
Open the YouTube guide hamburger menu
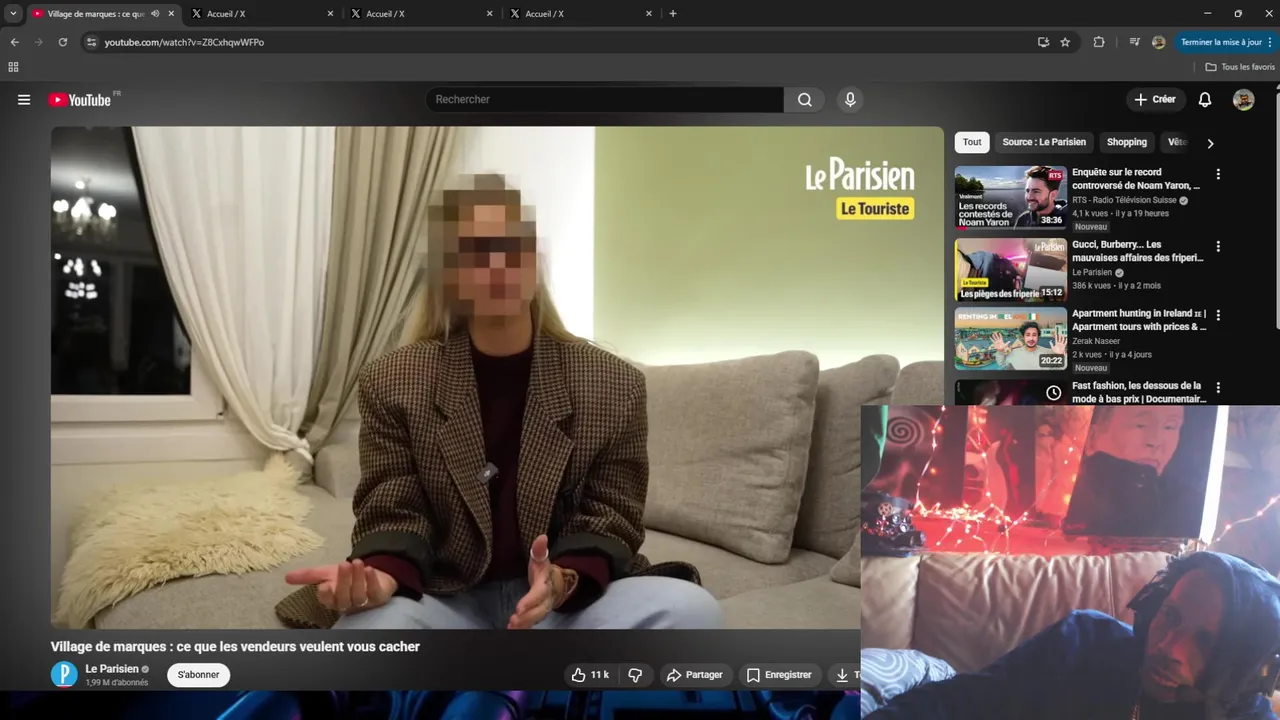tap(24, 100)
